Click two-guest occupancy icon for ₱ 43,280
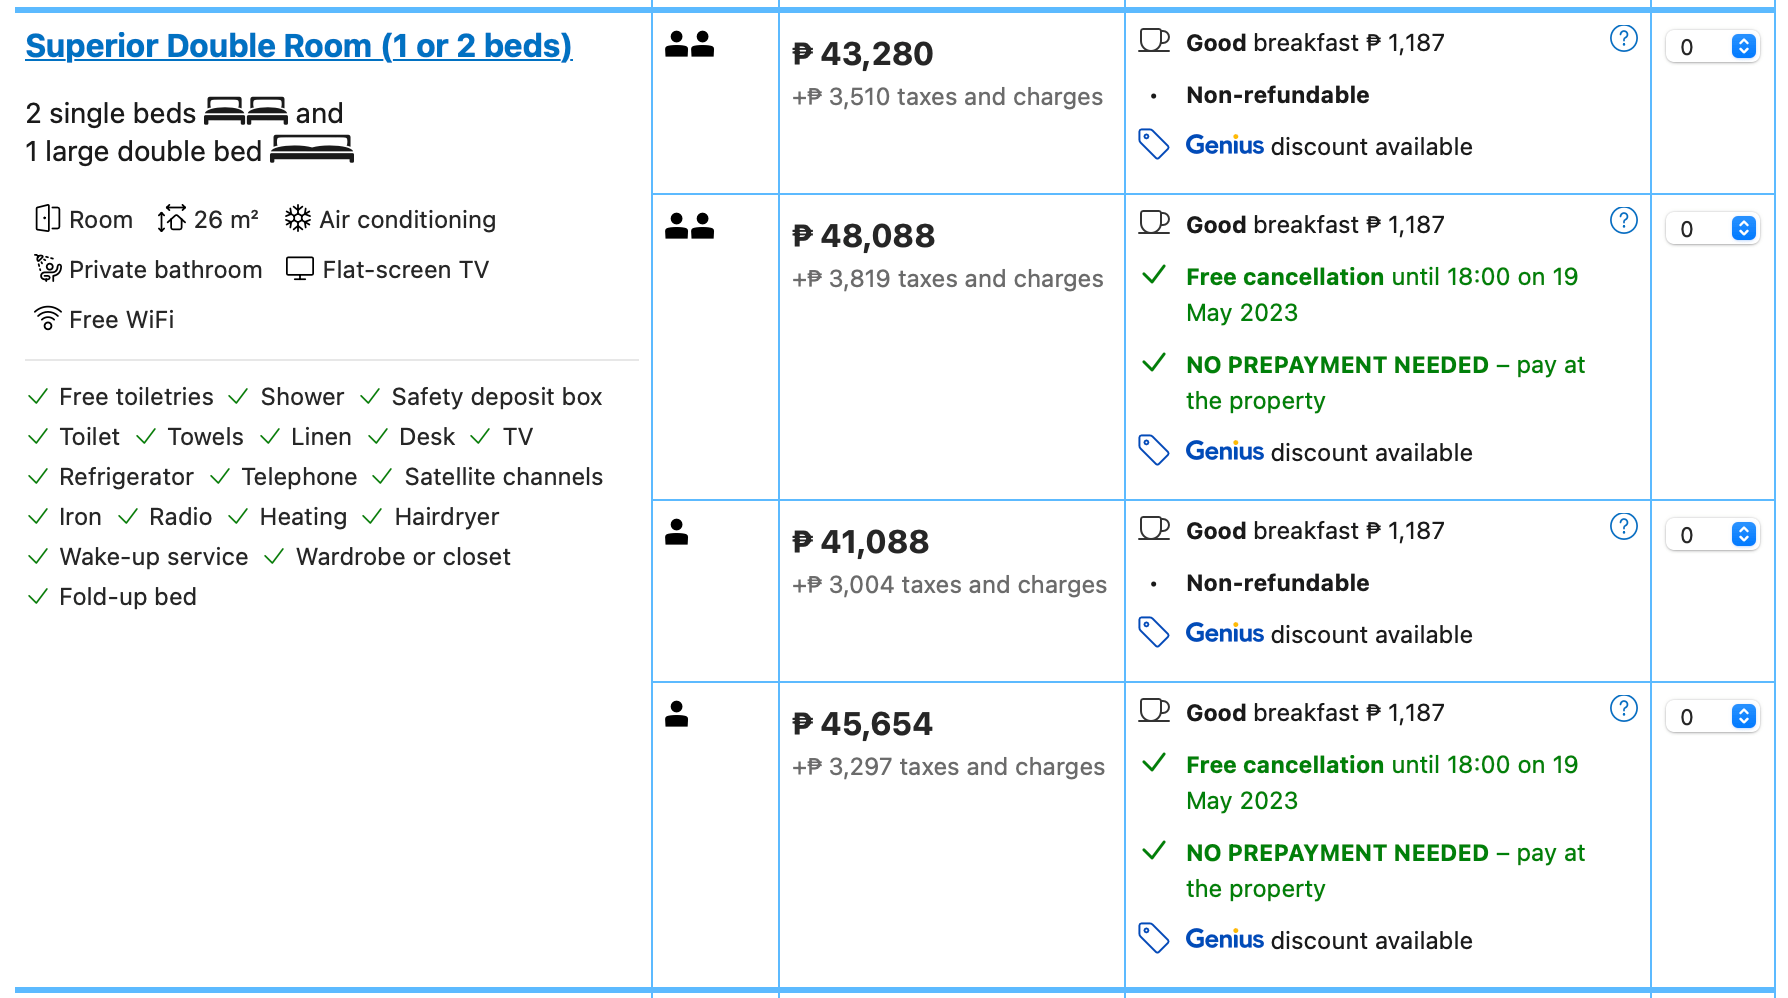The width and height of the screenshot is (1788, 998). [689, 44]
